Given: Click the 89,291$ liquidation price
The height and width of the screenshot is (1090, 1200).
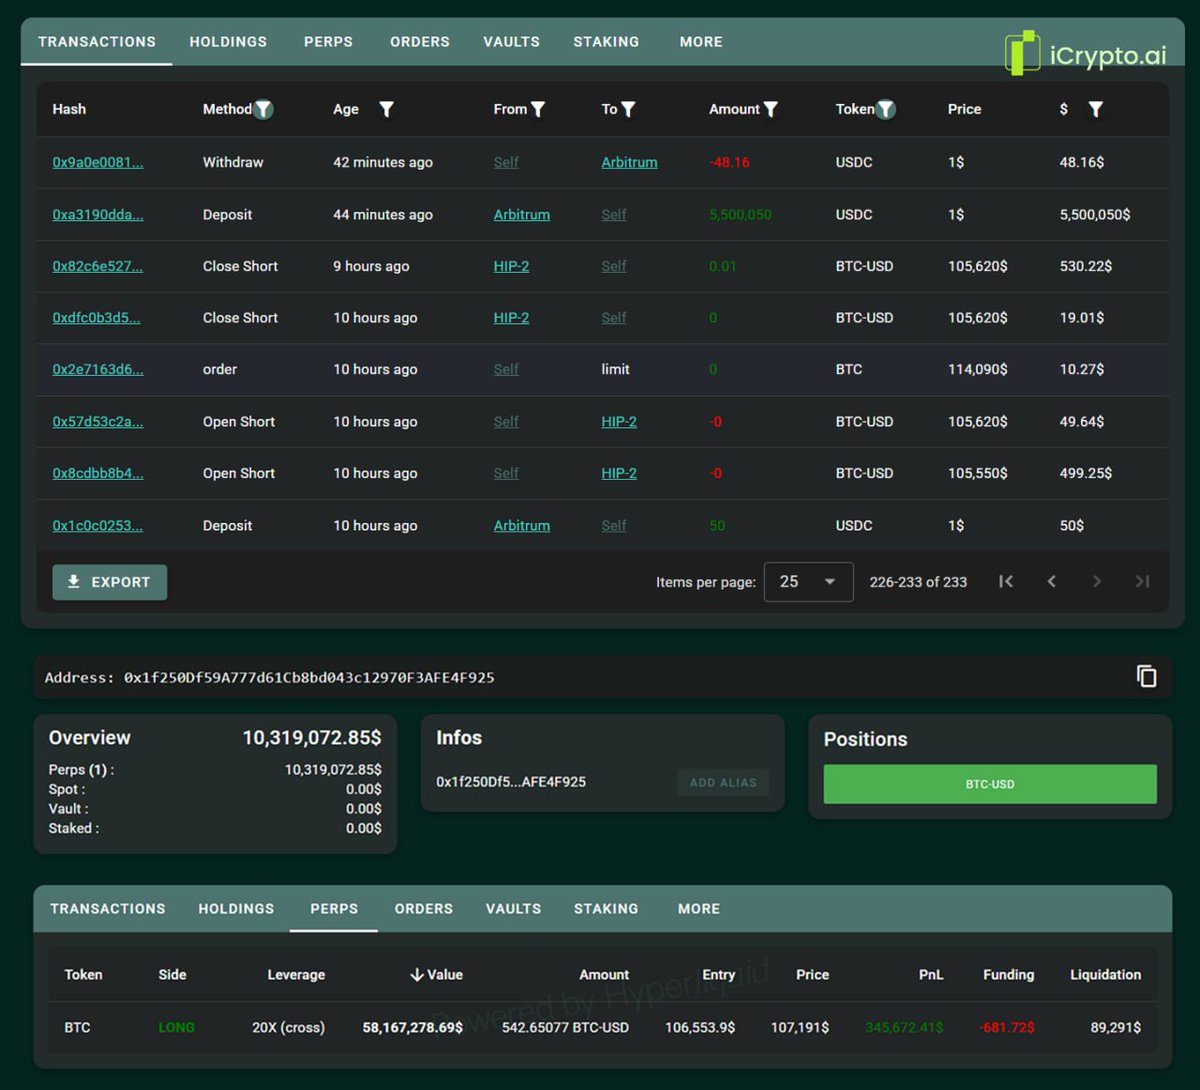Looking at the screenshot, I should (x=1116, y=1028).
